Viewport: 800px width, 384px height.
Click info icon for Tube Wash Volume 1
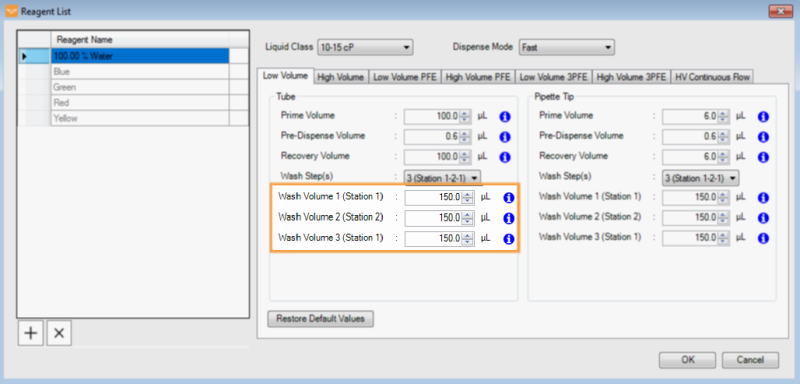pyautogui.click(x=509, y=198)
